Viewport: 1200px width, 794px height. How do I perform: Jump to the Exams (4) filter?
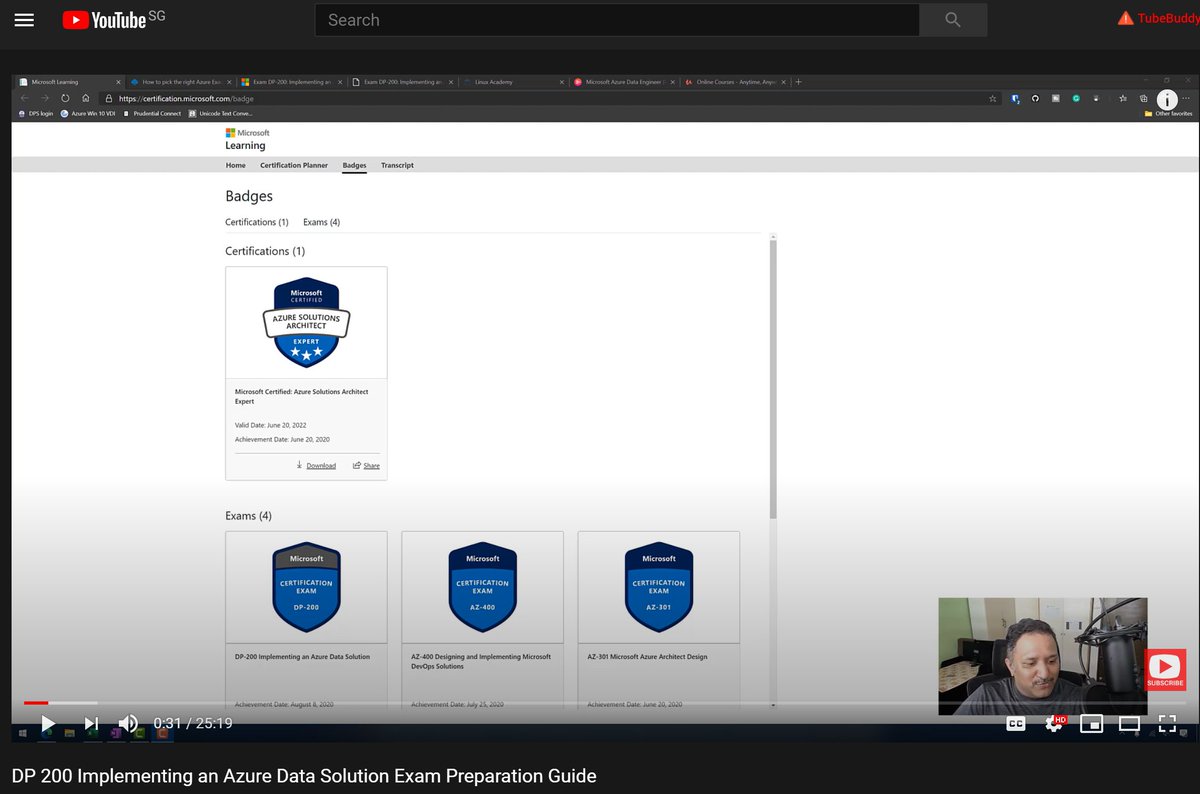click(x=321, y=222)
